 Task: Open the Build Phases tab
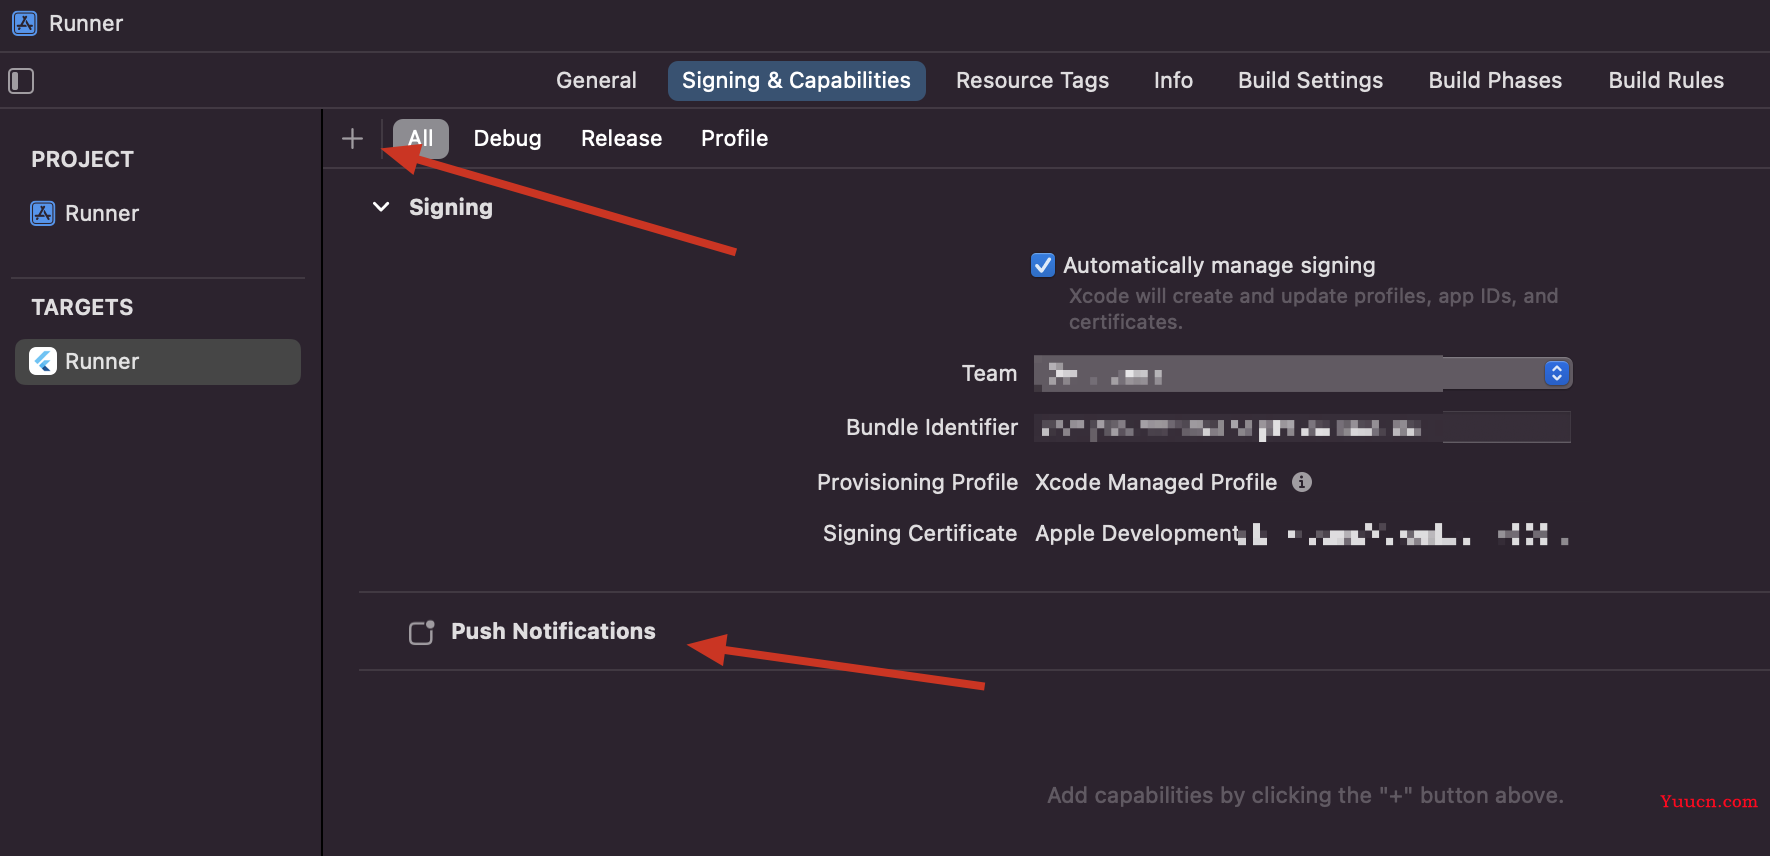1495,80
